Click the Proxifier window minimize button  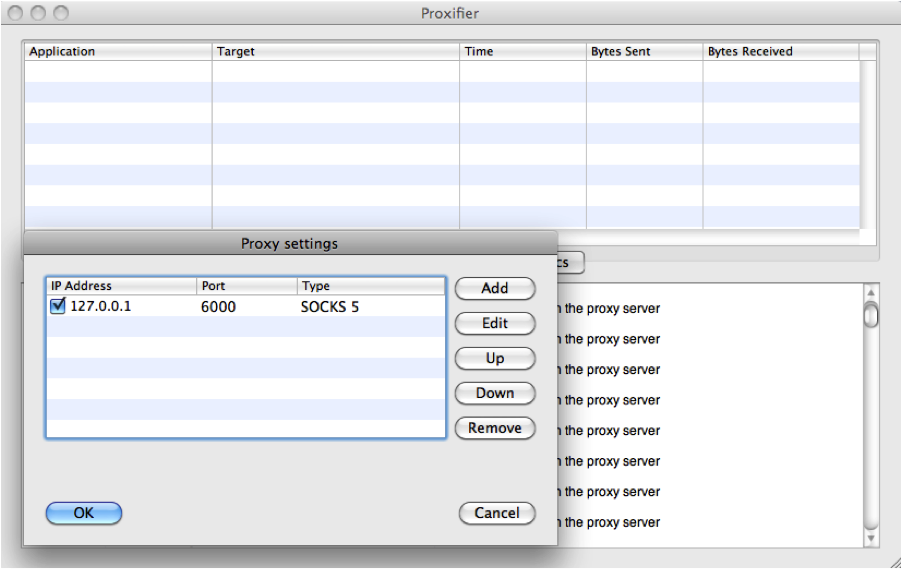click(x=38, y=13)
